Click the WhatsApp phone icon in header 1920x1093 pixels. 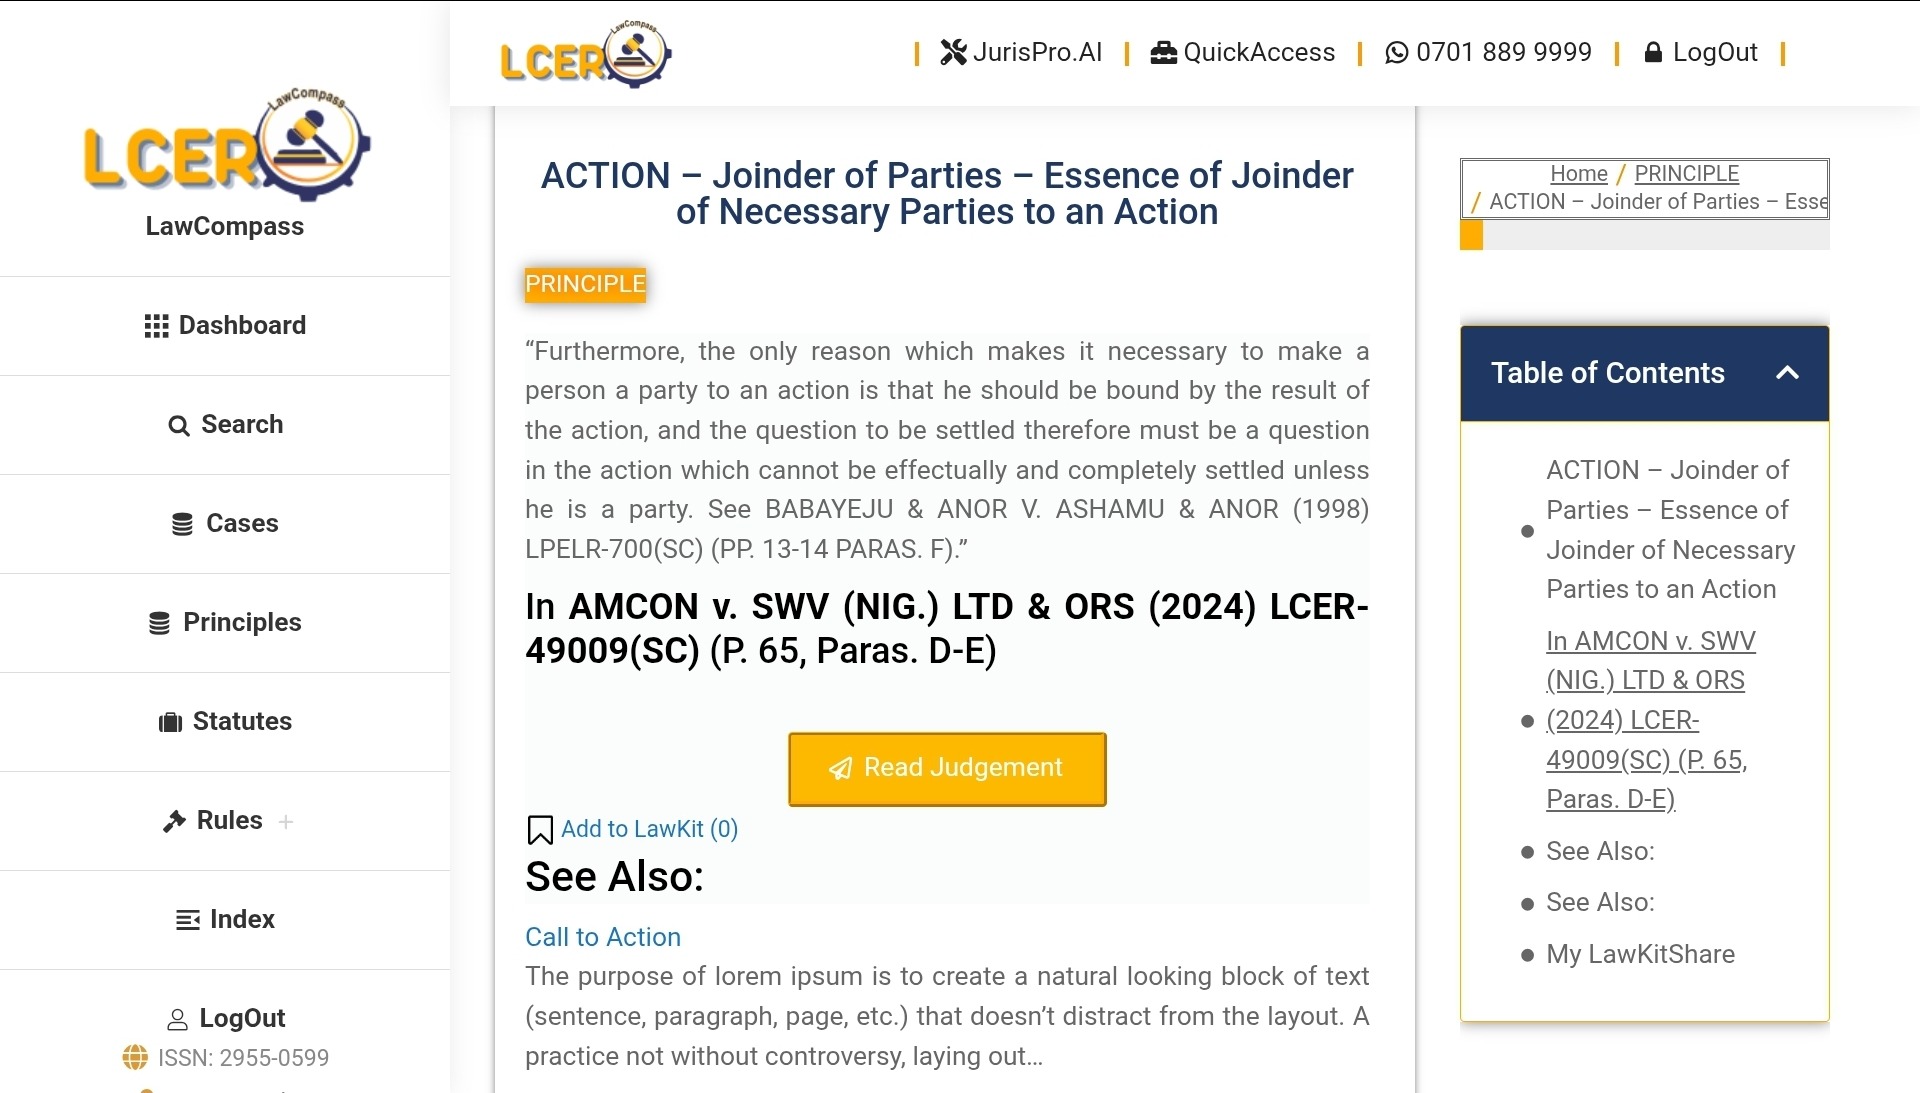click(x=1396, y=52)
